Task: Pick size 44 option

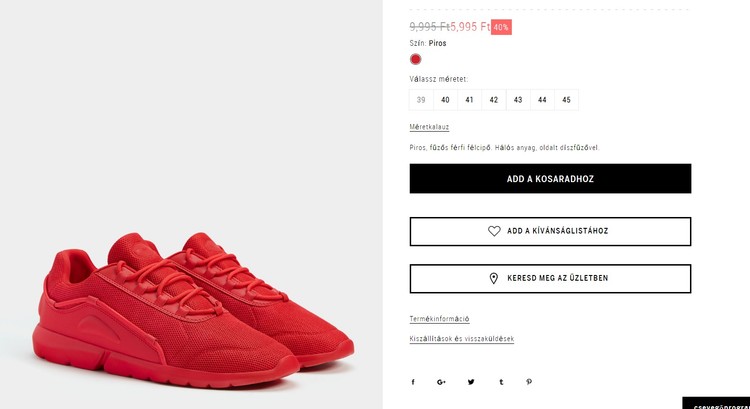Action: click(542, 100)
